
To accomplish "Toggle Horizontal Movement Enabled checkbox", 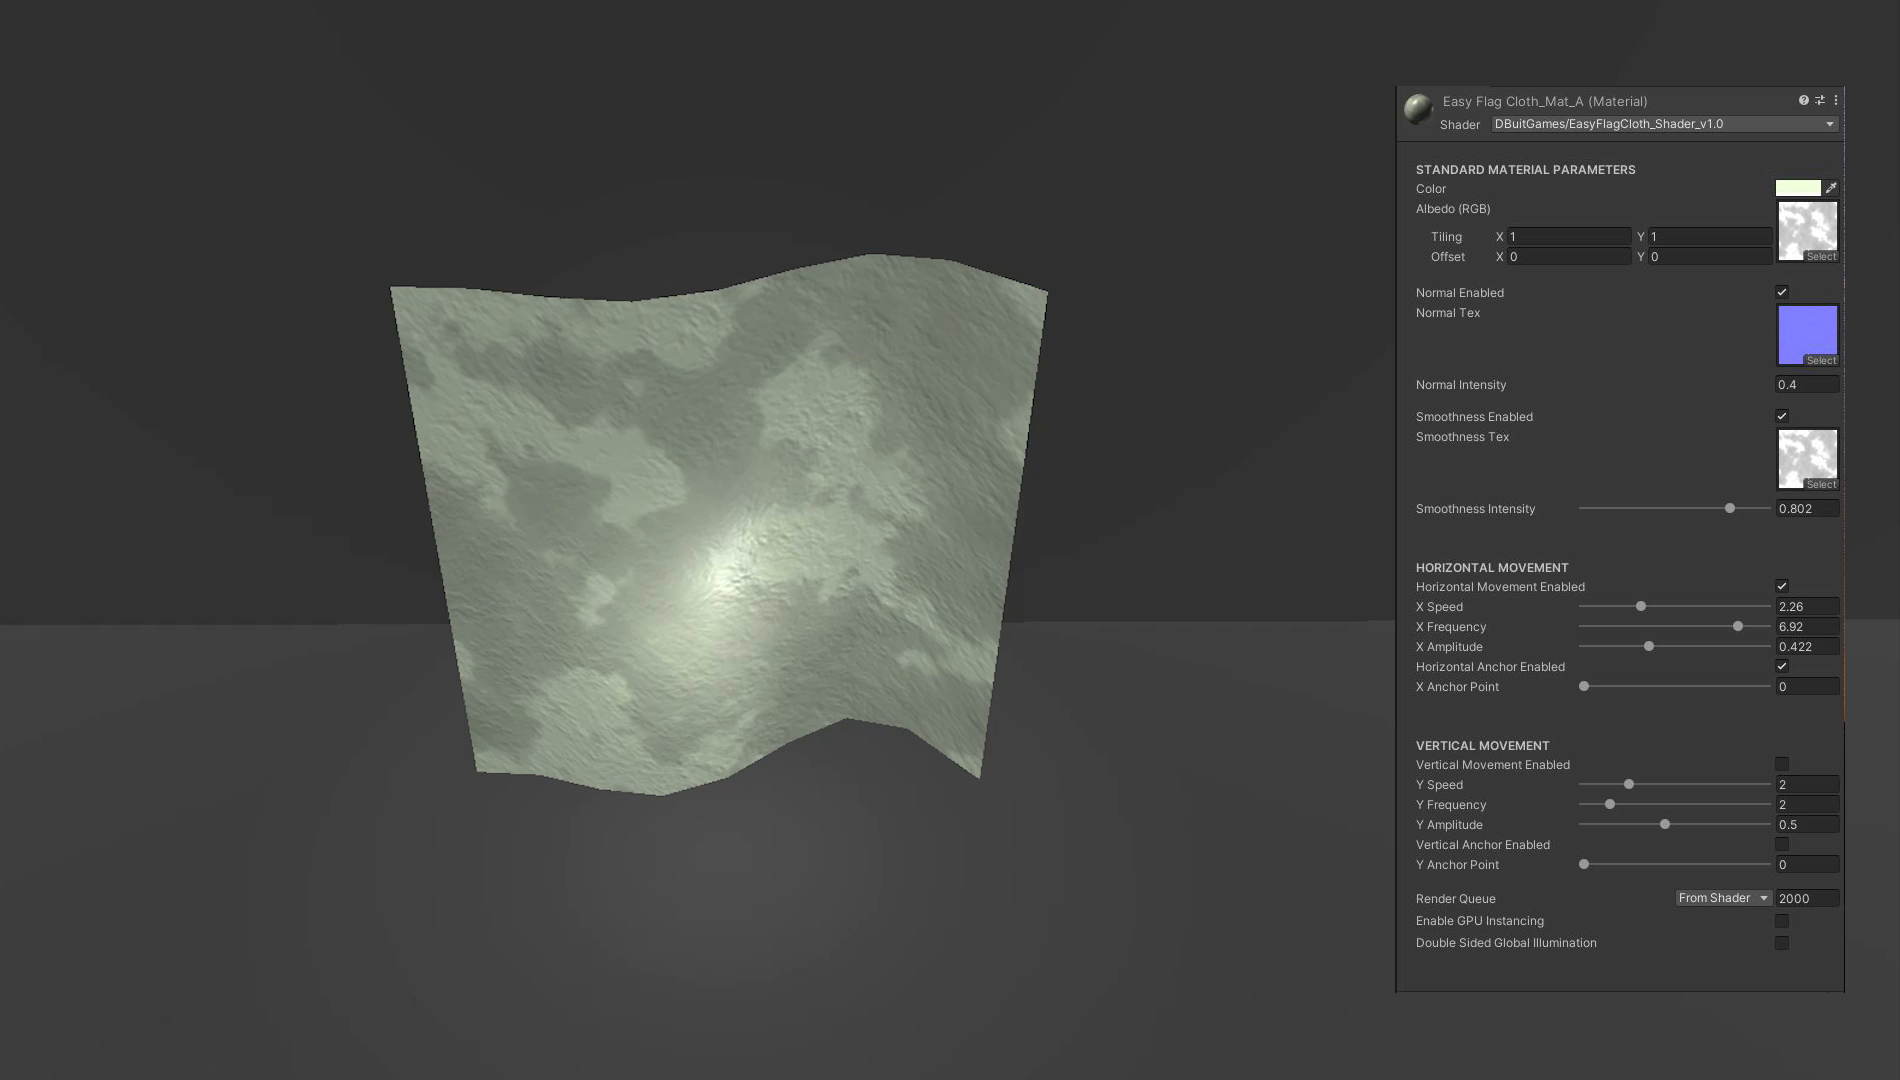I will (1782, 586).
